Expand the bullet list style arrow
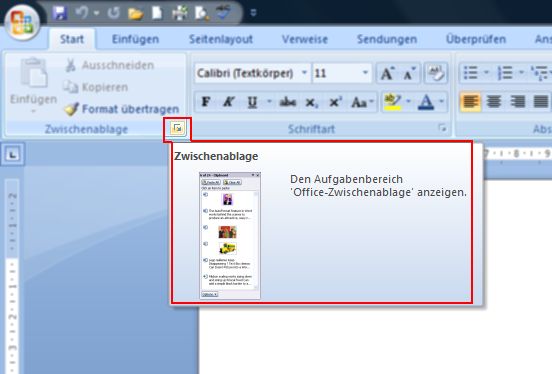 [487, 74]
